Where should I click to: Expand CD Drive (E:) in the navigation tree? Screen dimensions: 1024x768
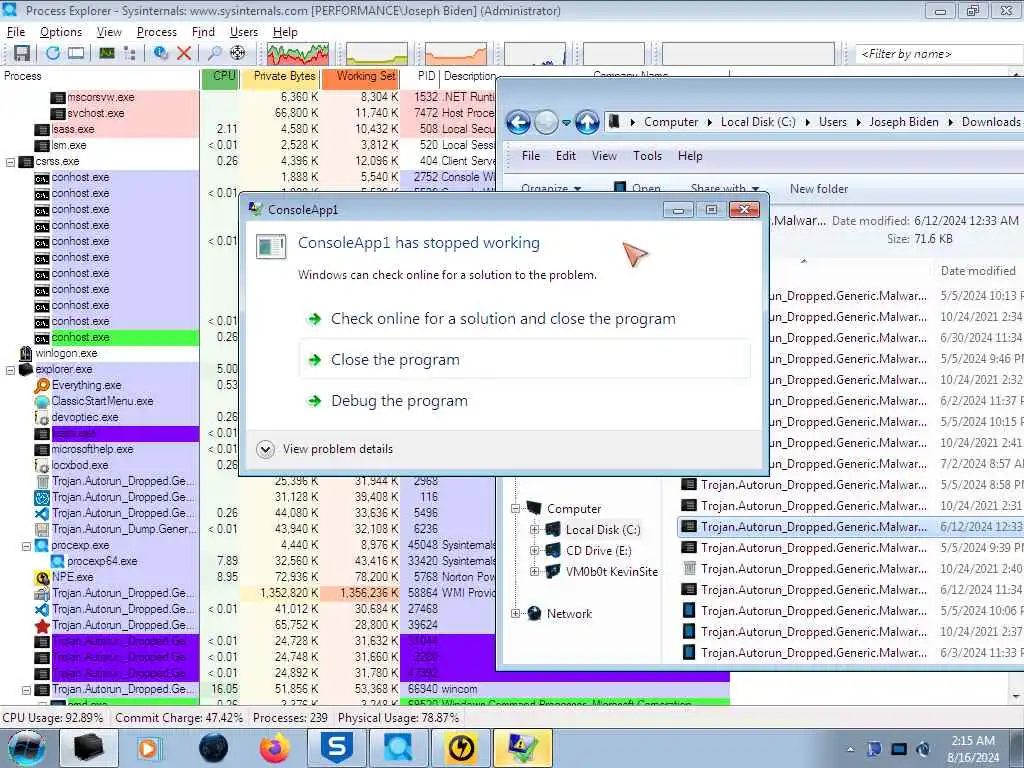[x=534, y=551]
